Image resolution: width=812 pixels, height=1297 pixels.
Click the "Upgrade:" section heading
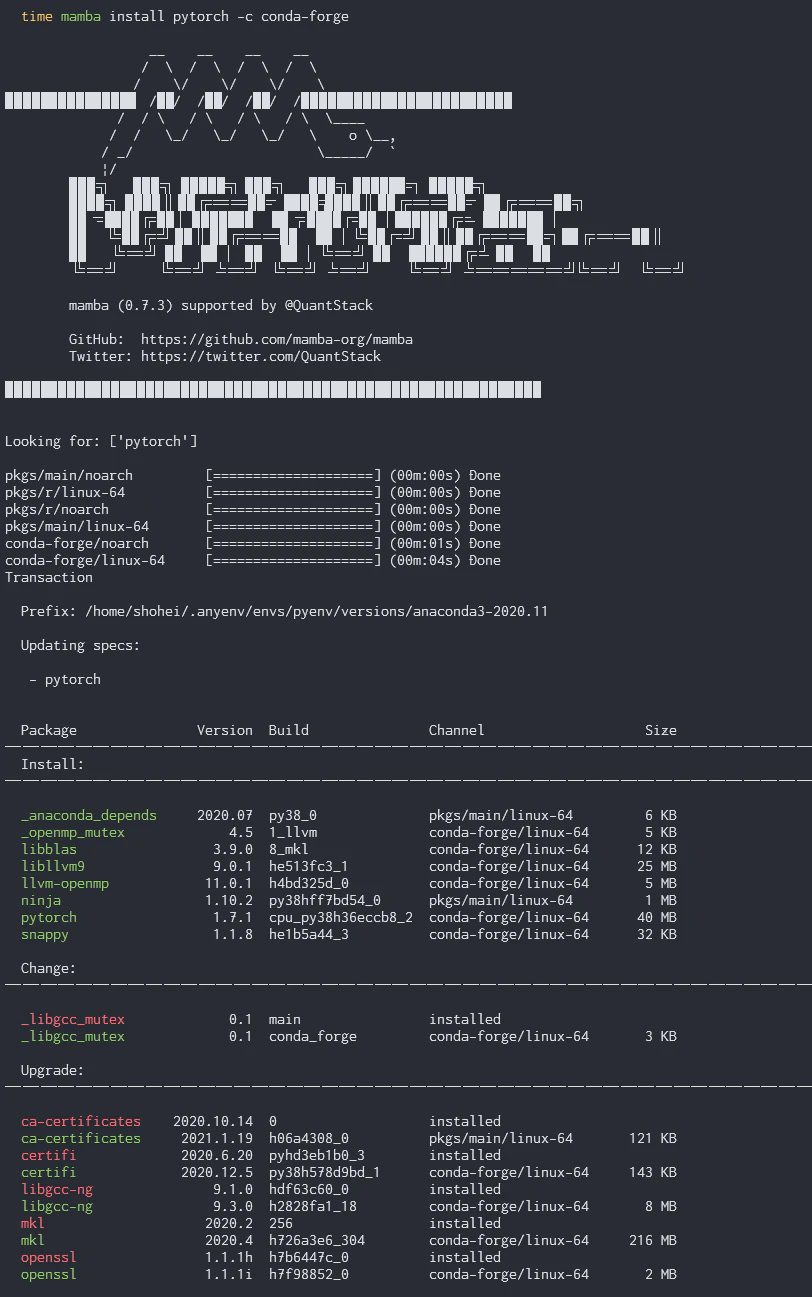point(53,1070)
